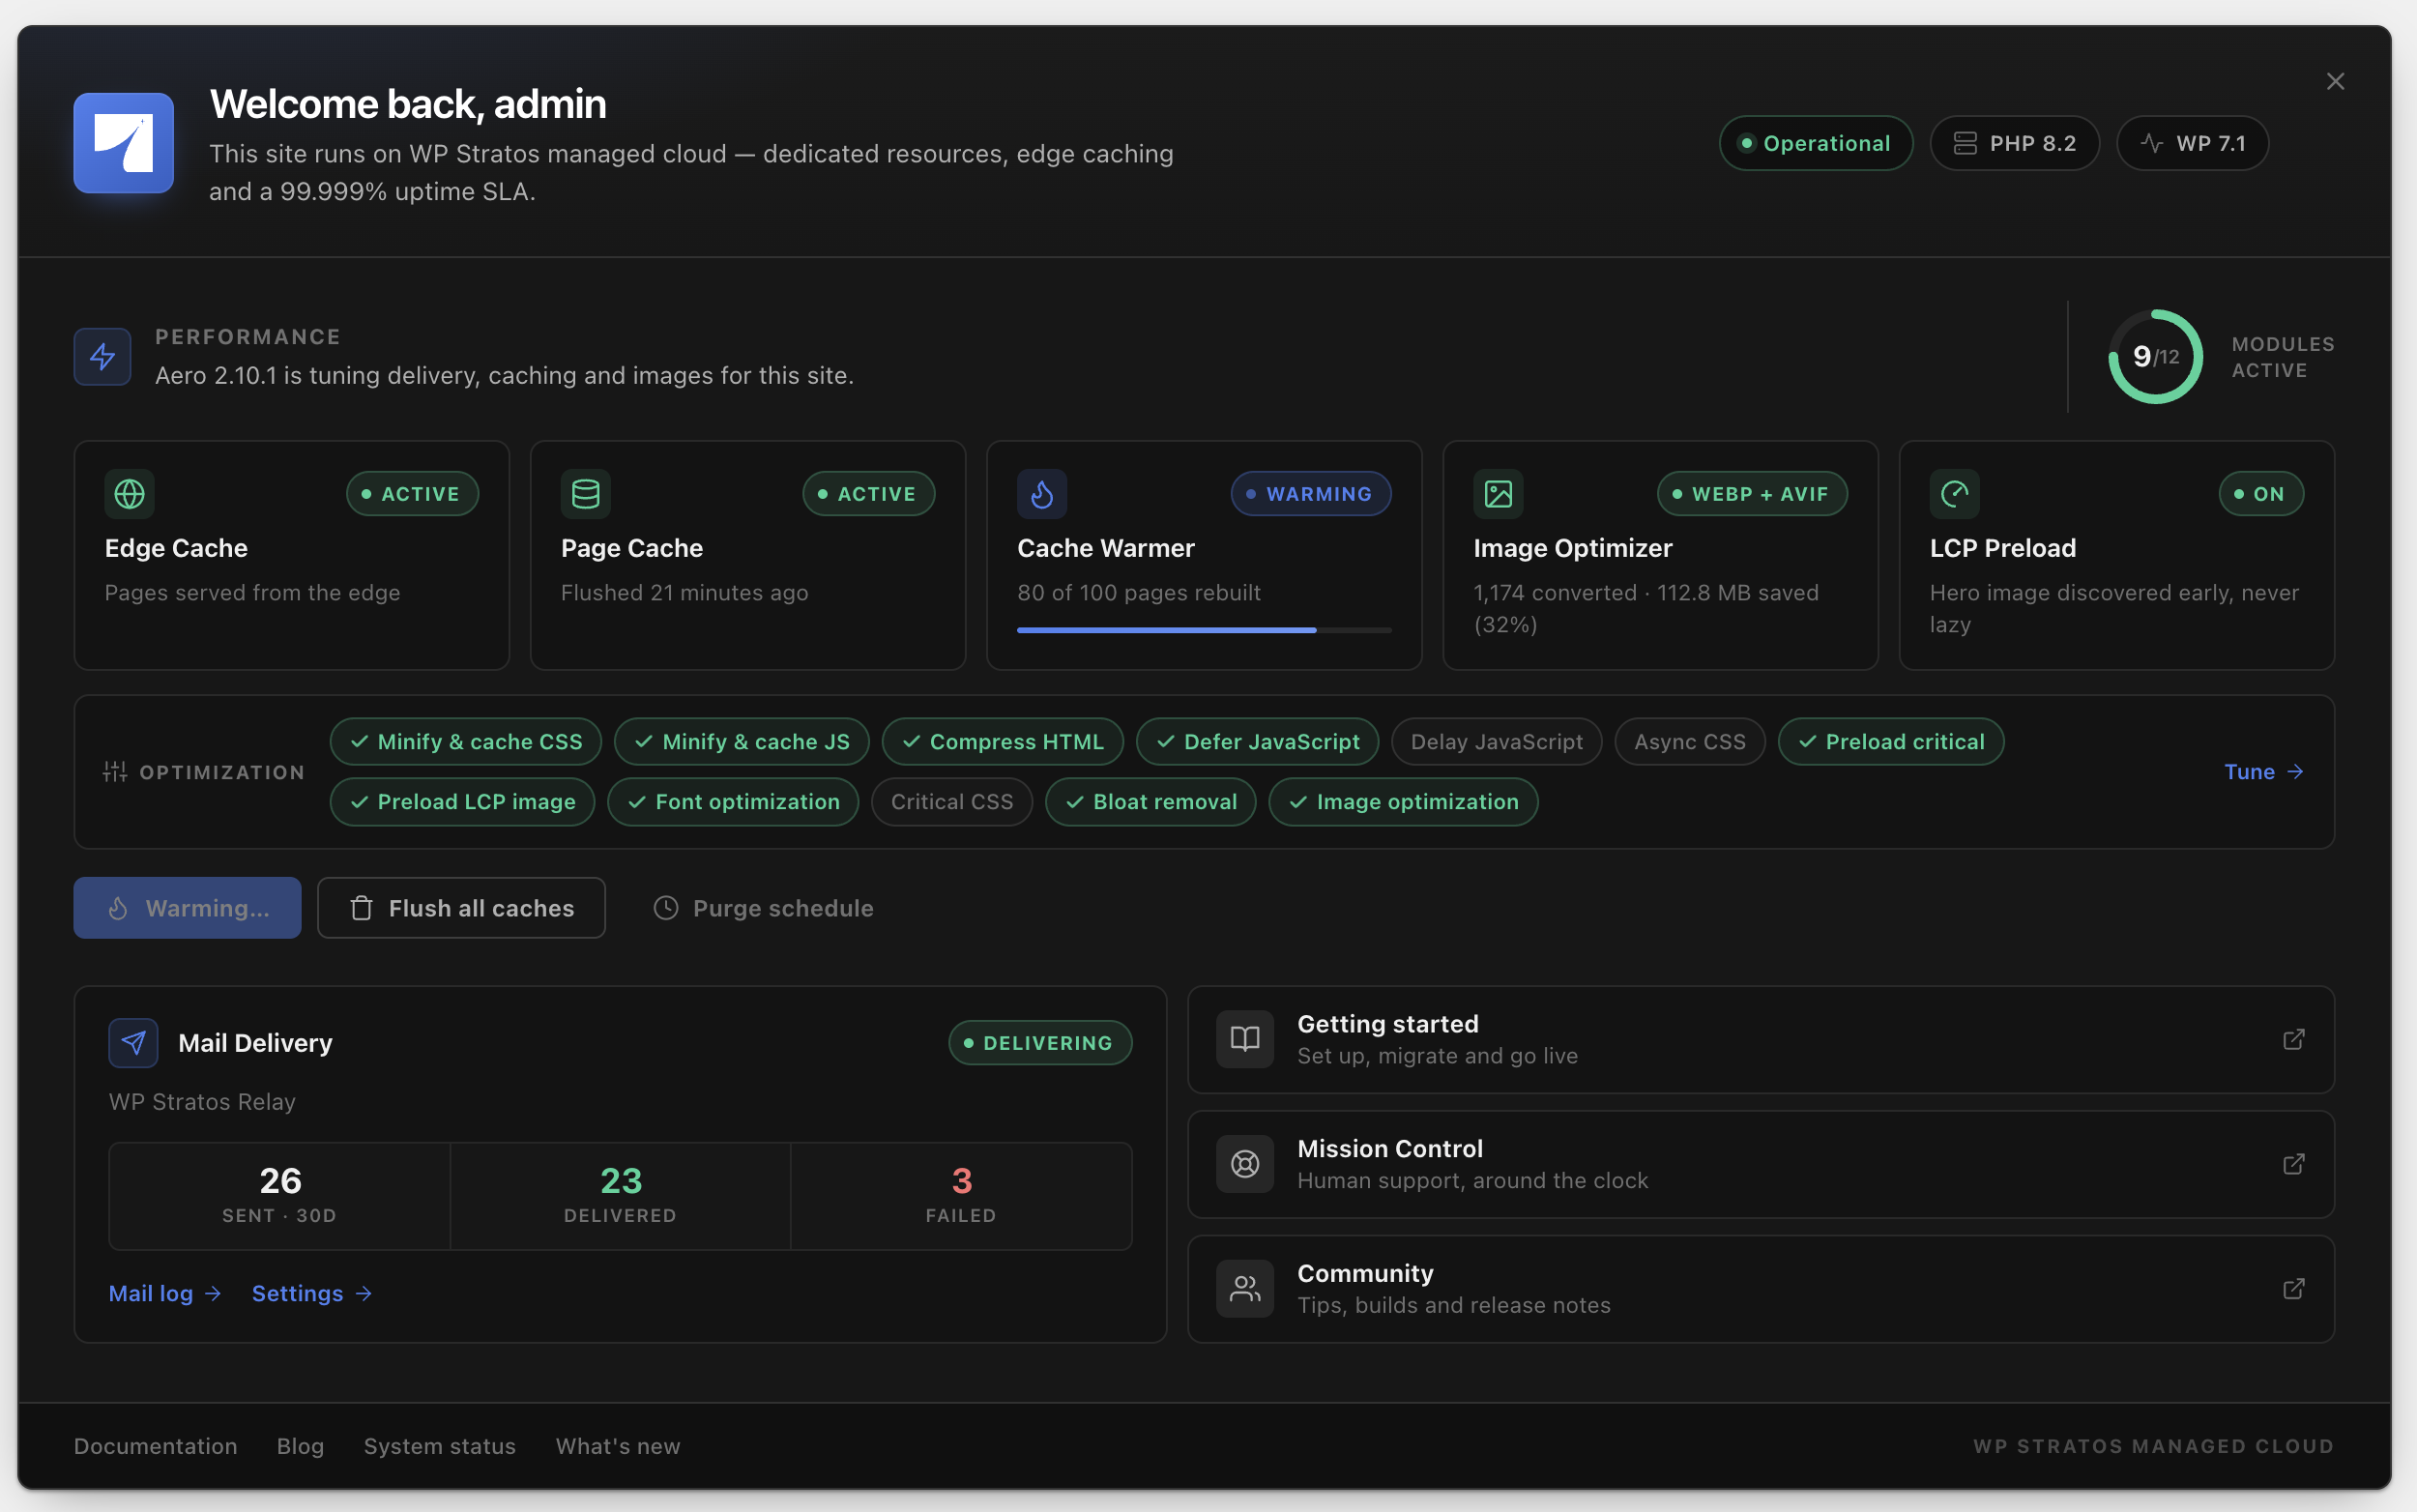Click the Page Cache database icon
The image size is (2417, 1512).
(x=586, y=494)
